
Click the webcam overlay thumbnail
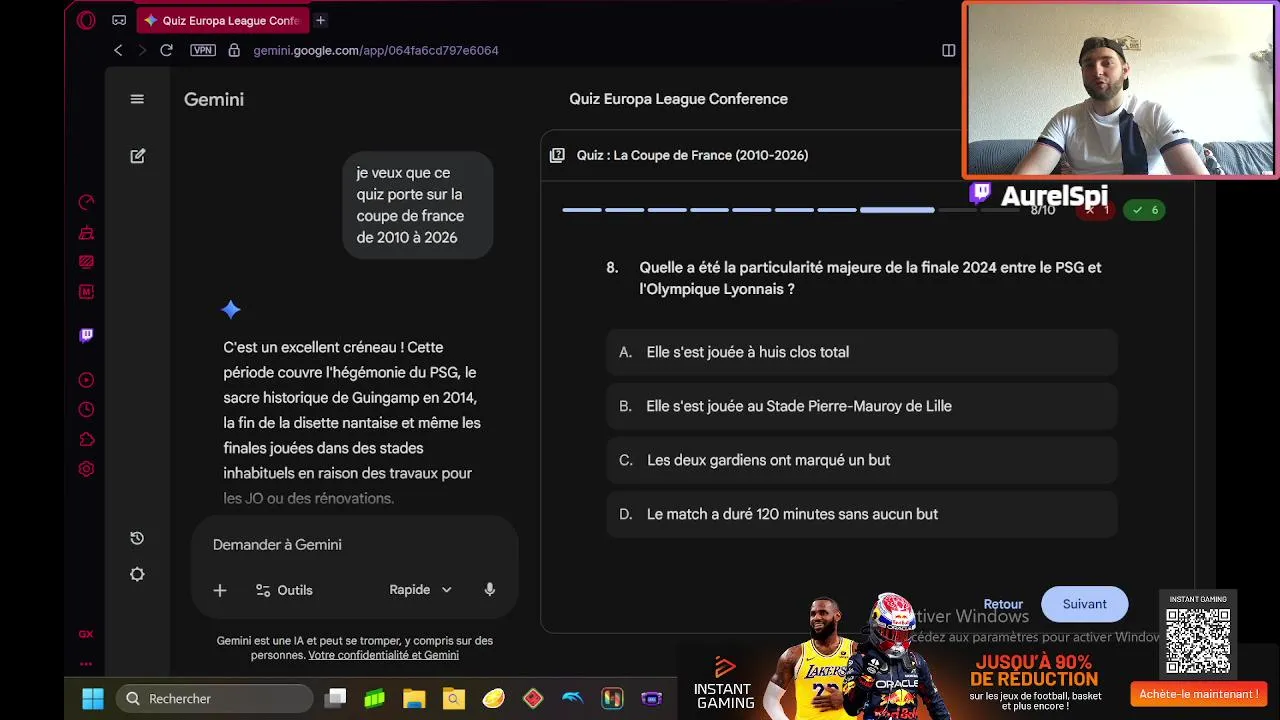[x=1120, y=90]
